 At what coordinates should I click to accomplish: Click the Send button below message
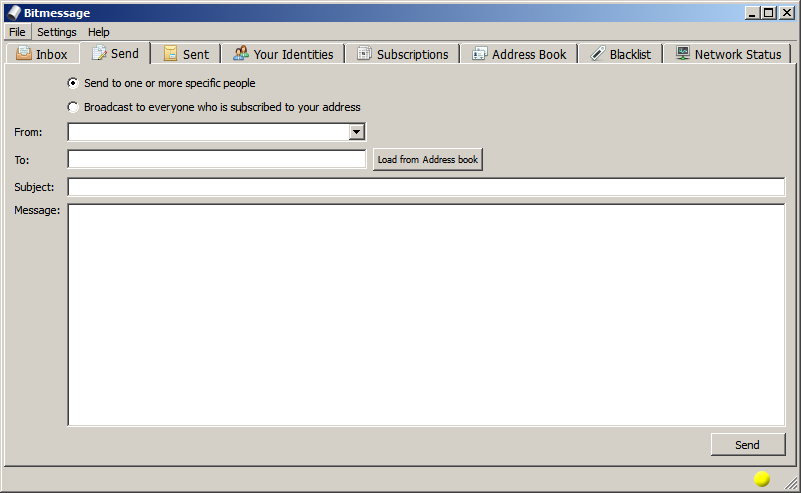click(x=748, y=444)
